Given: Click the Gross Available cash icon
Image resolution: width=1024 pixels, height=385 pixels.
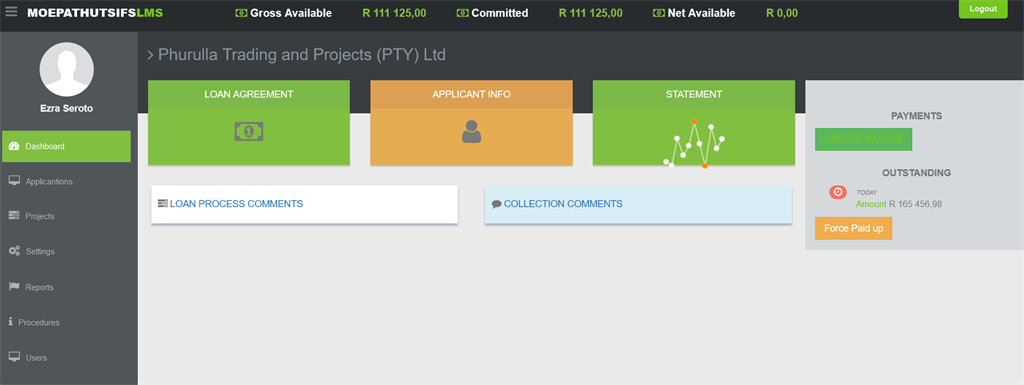Looking at the screenshot, I should (241, 13).
